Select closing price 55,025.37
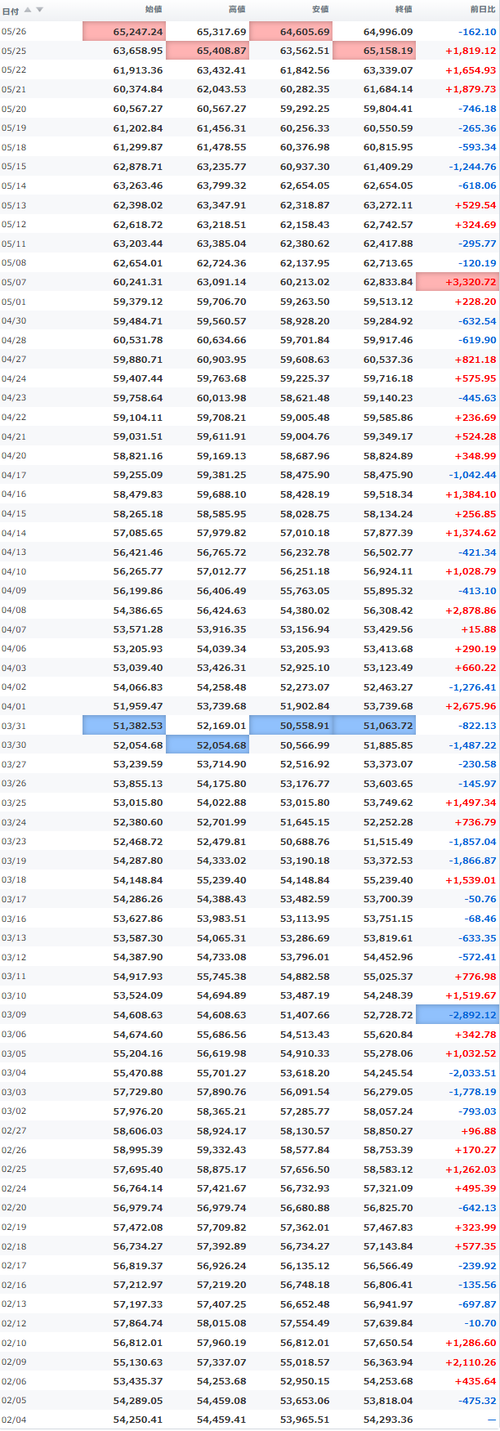This screenshot has width=500, height=1431. coord(388,975)
